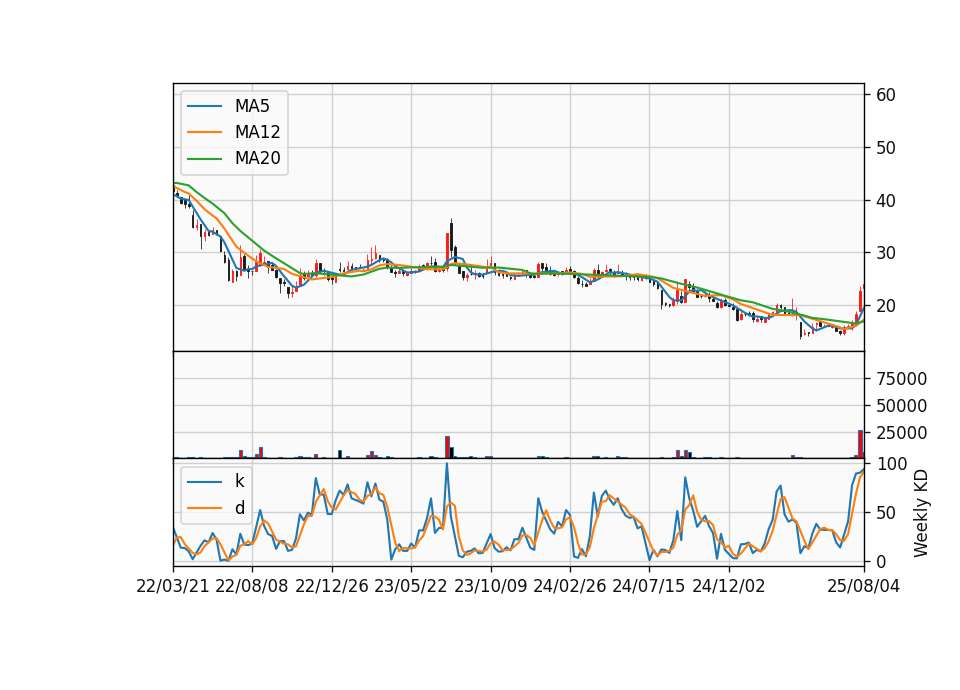This screenshot has width=960, height=690.
Task: Click the volume axis value 75000
Action: pyautogui.click(x=901, y=379)
